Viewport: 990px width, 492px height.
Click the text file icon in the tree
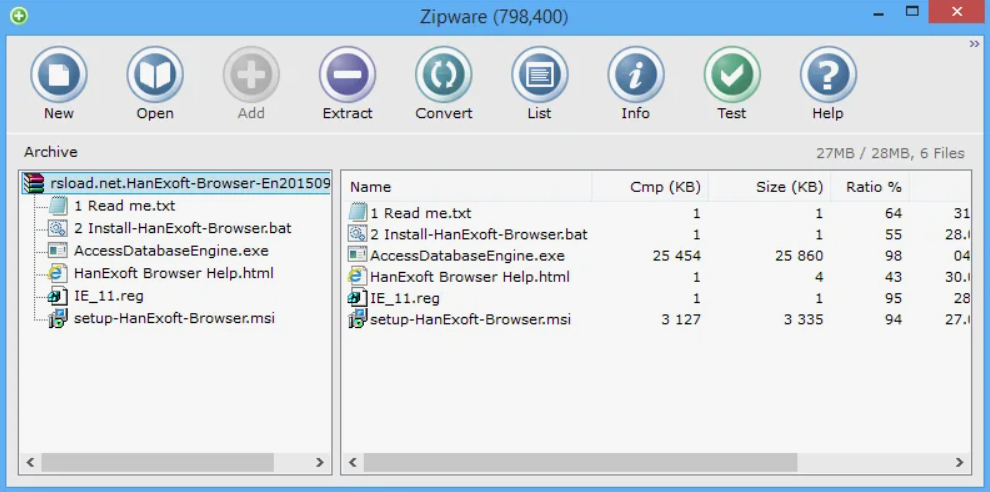[x=58, y=206]
